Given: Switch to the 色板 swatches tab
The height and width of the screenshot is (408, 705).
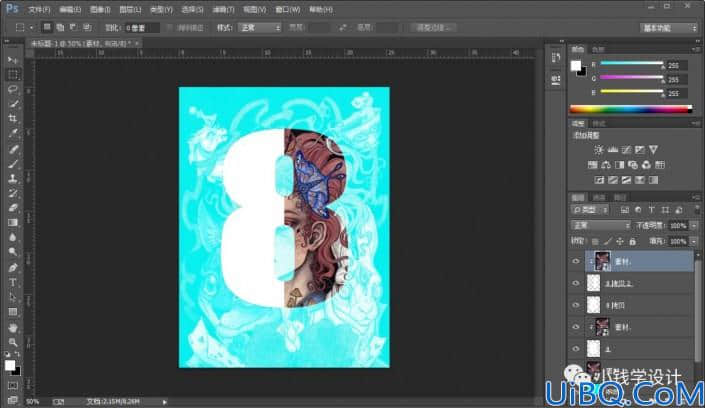Looking at the screenshot, I should point(598,49).
